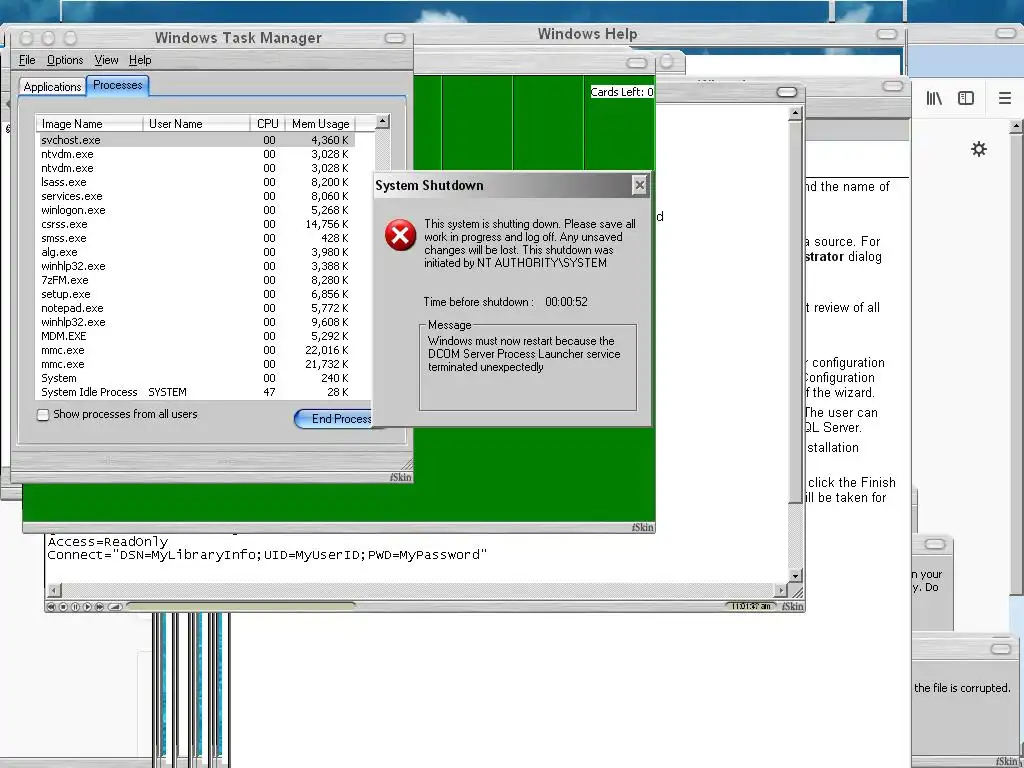Viewport: 1024px width, 768px height.
Task: Open the File menu in Task Manager
Action: (27, 60)
